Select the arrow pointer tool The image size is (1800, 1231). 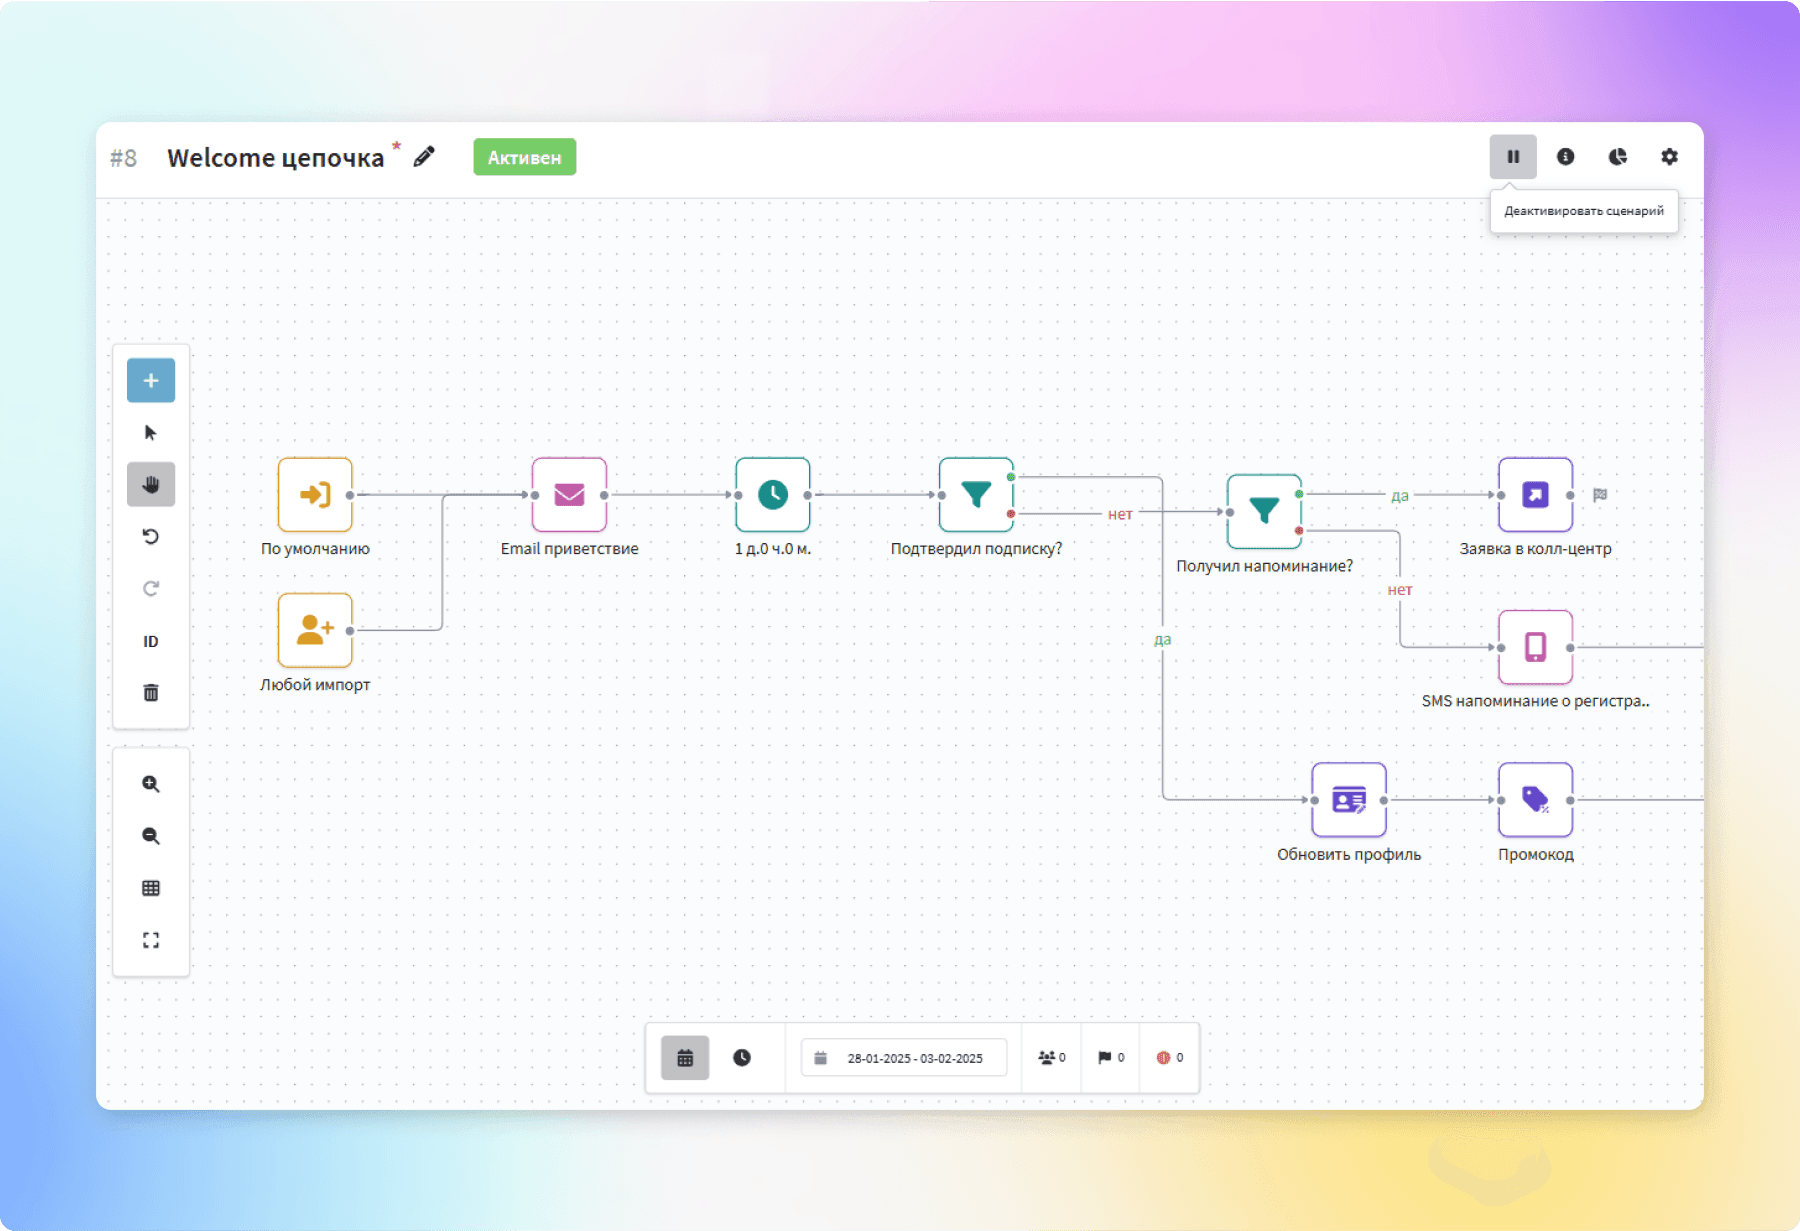[x=151, y=433]
